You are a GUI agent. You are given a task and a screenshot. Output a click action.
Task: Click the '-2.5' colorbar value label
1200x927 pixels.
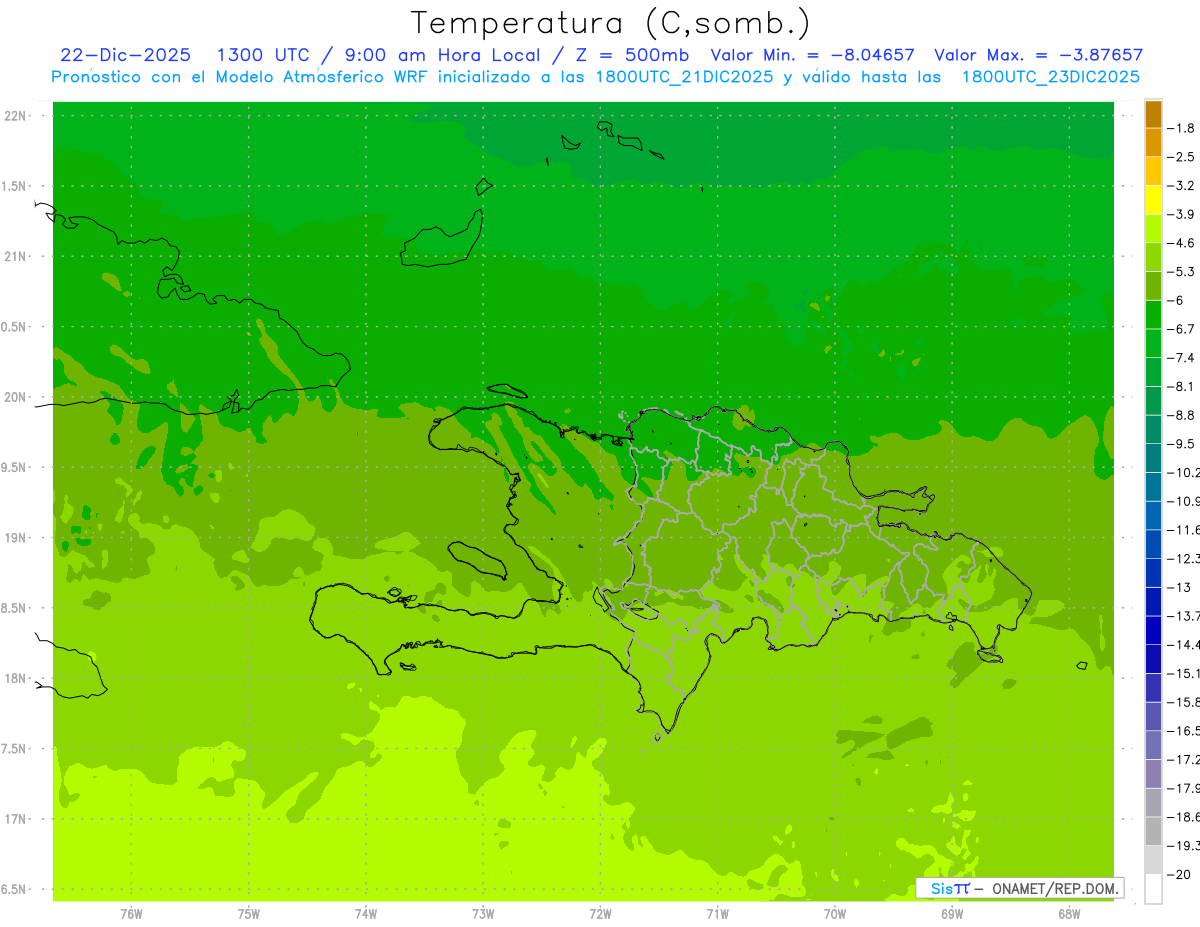pyautogui.click(x=1182, y=157)
